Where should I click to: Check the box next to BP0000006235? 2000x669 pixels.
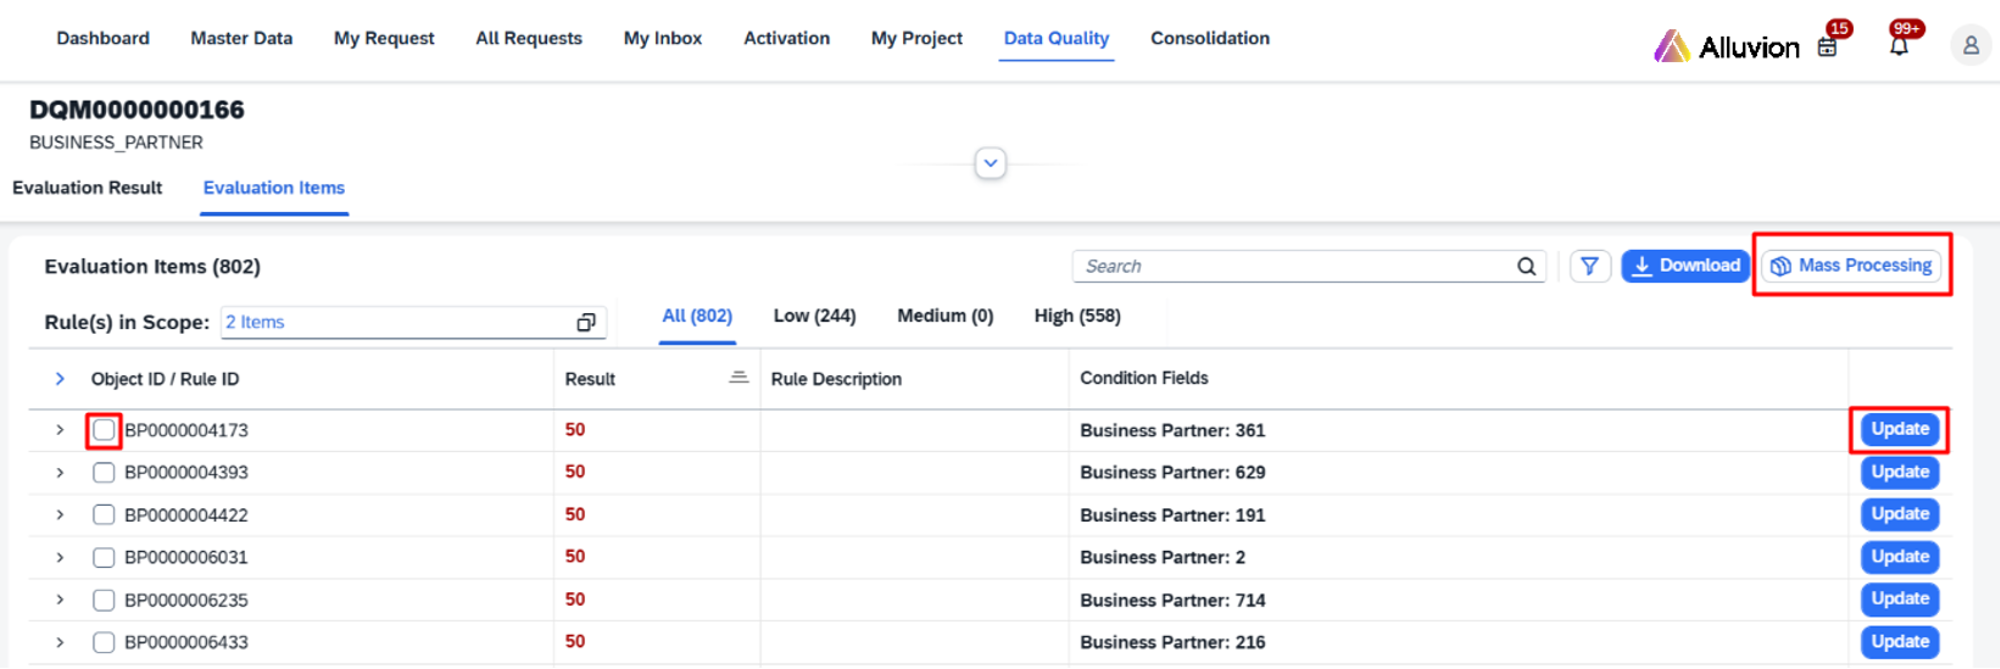pos(104,600)
